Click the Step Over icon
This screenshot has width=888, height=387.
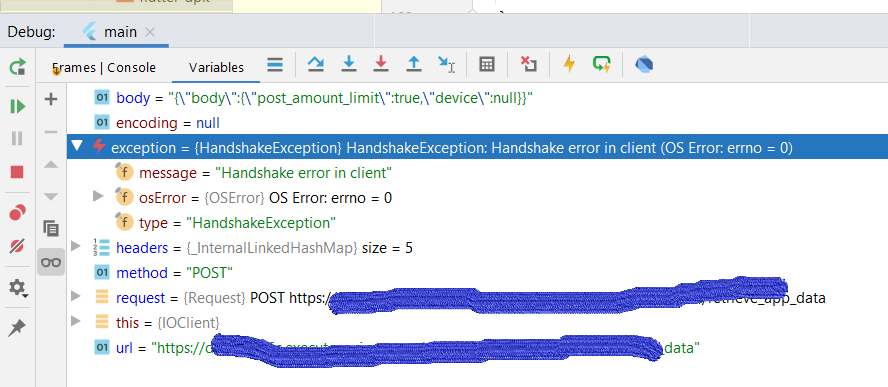[x=315, y=64]
